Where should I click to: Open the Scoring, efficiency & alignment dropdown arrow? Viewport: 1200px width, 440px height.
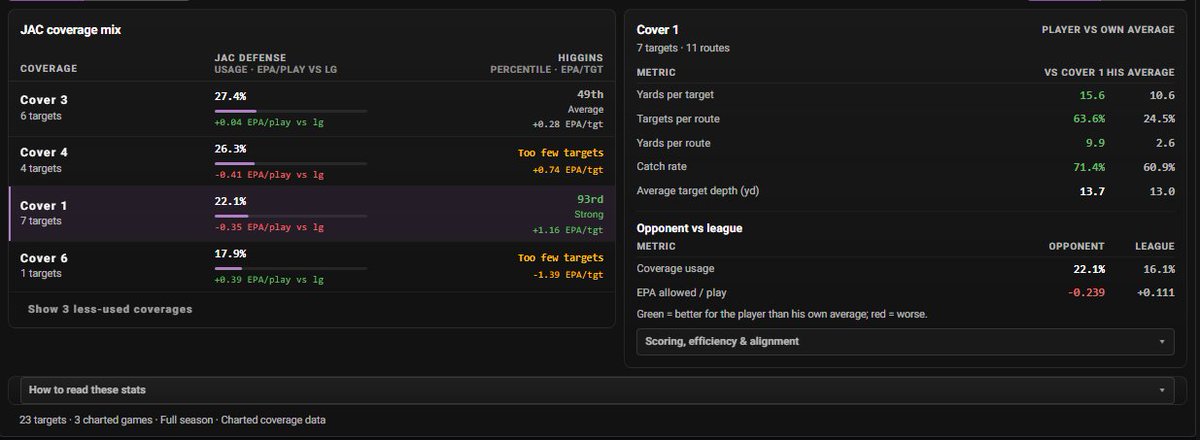(1162, 342)
